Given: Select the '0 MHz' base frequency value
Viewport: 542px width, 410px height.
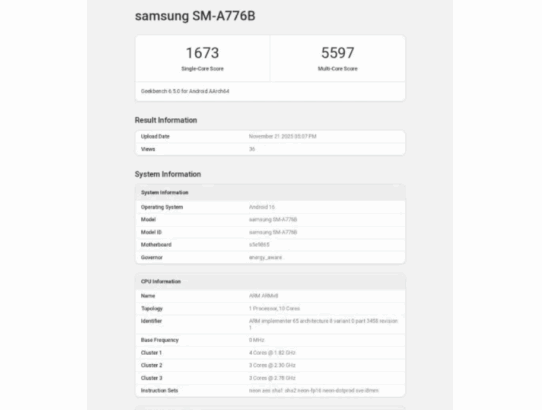Looking at the screenshot, I should (256, 340).
